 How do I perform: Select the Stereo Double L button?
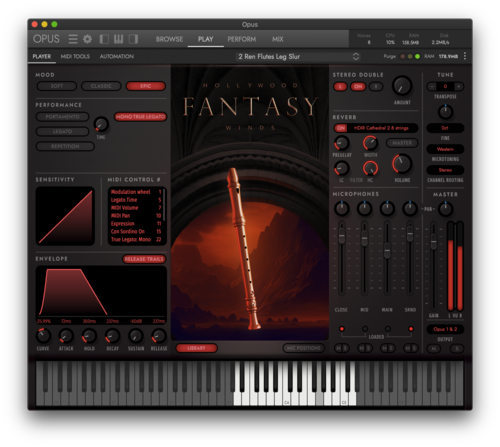pyautogui.click(x=340, y=87)
